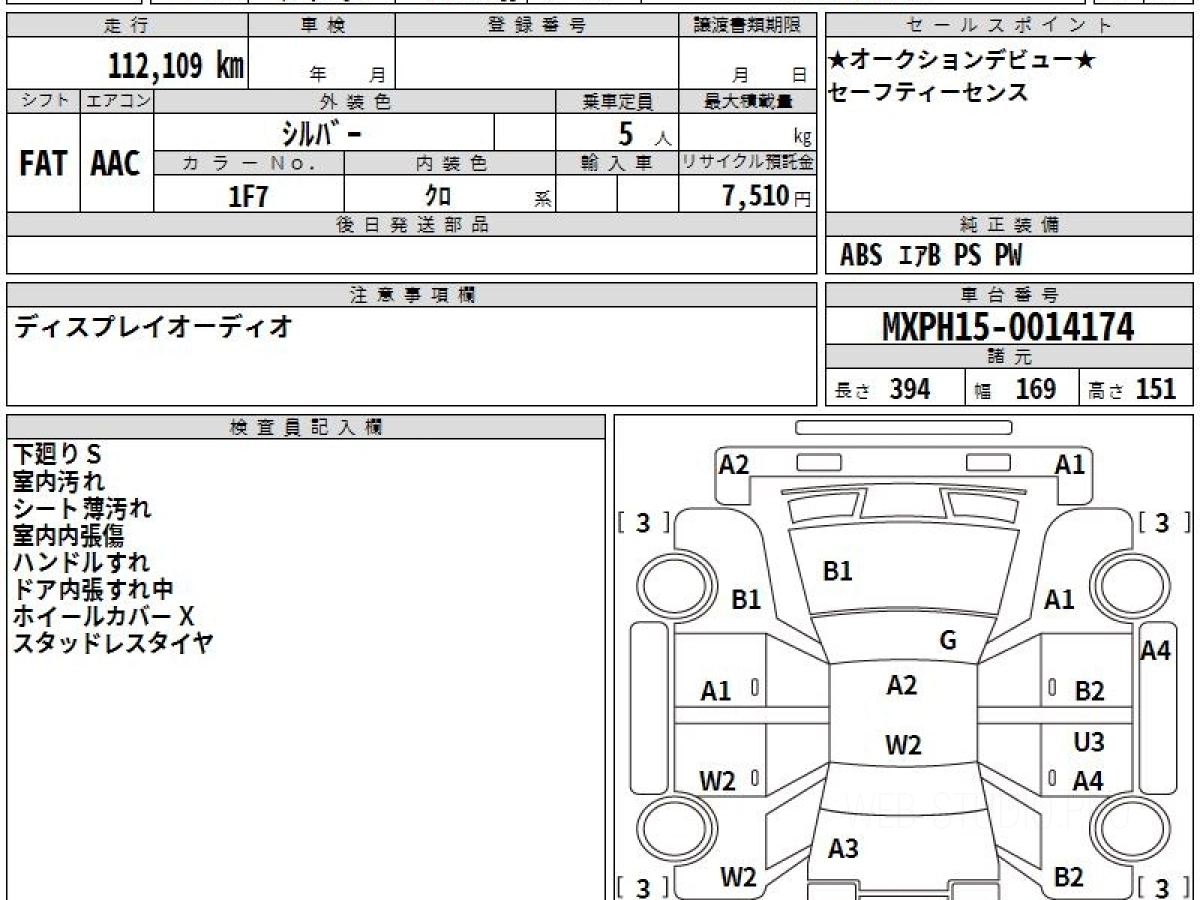Click the エアコン column header
This screenshot has width=1200, height=900.
pyautogui.click(x=117, y=101)
